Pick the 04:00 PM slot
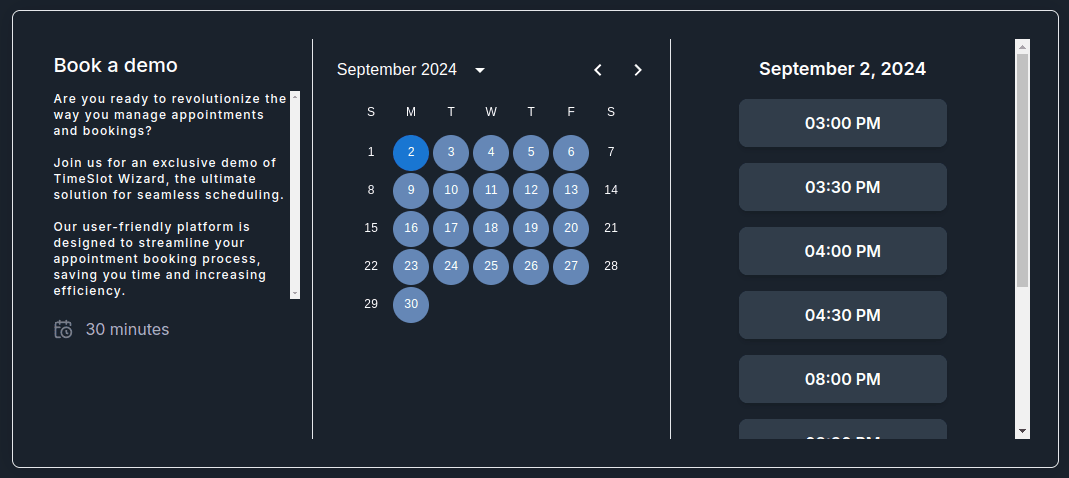Viewport: 1069px width, 478px height. pos(842,251)
